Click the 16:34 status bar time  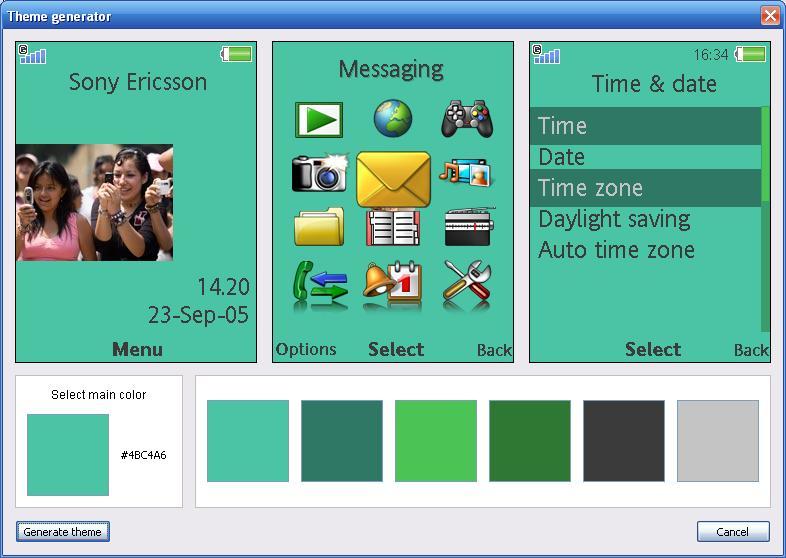pos(711,54)
